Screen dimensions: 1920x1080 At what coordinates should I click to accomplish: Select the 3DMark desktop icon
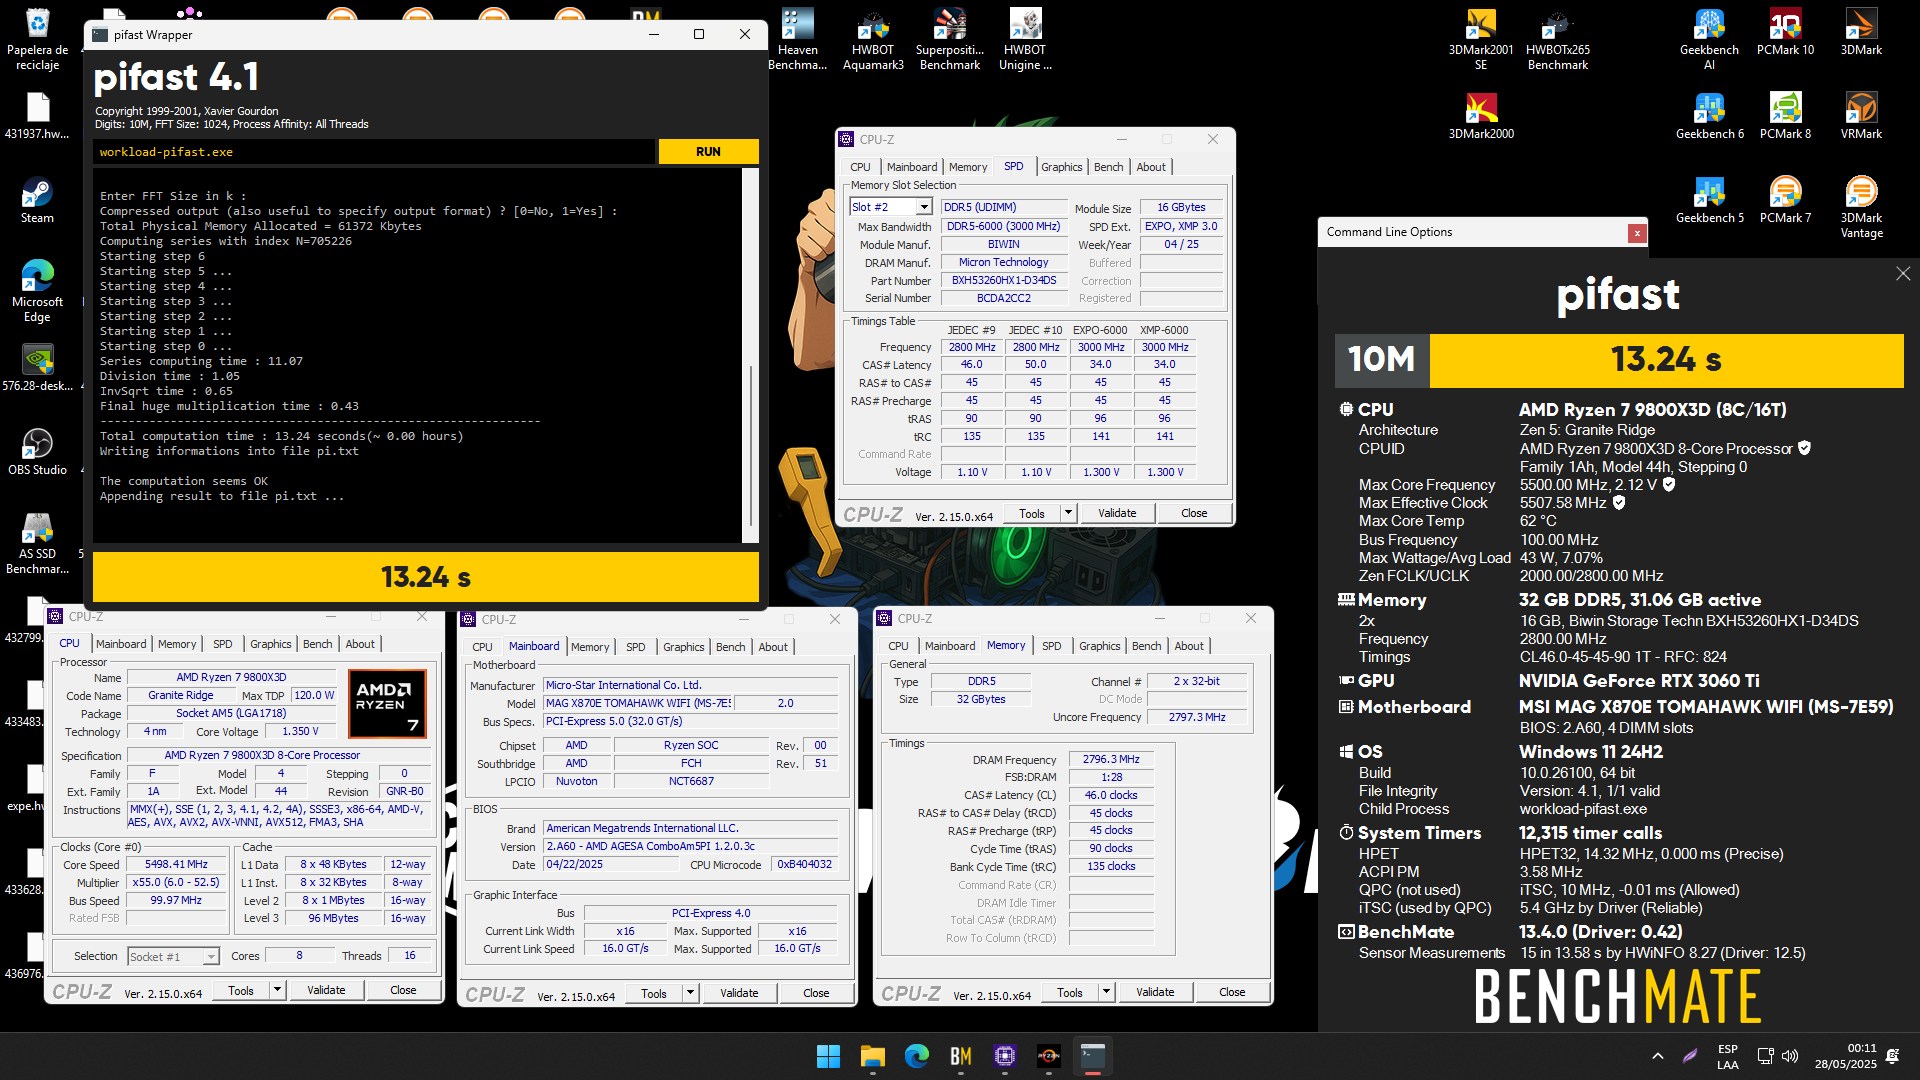pyautogui.click(x=1861, y=32)
